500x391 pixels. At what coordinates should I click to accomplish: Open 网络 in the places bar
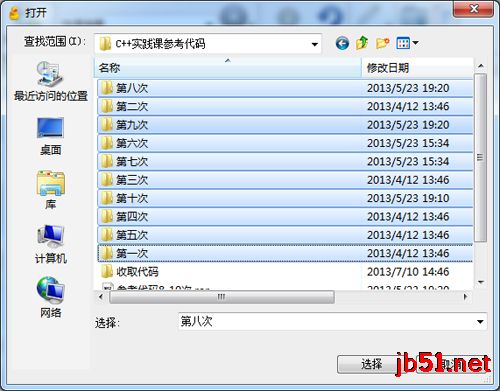click(x=50, y=298)
